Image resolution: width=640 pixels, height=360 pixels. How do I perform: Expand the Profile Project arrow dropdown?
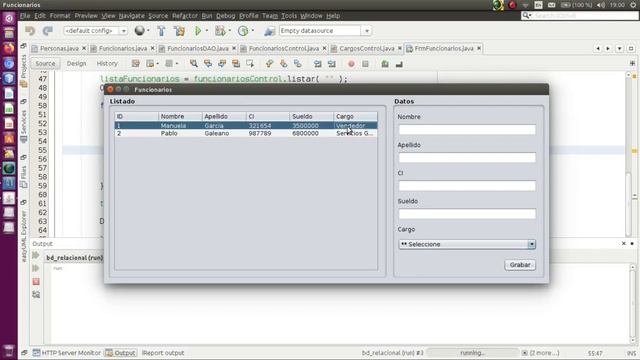[x=253, y=31]
